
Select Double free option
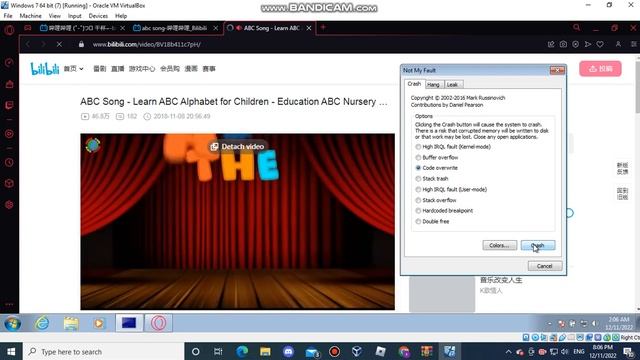click(432, 221)
